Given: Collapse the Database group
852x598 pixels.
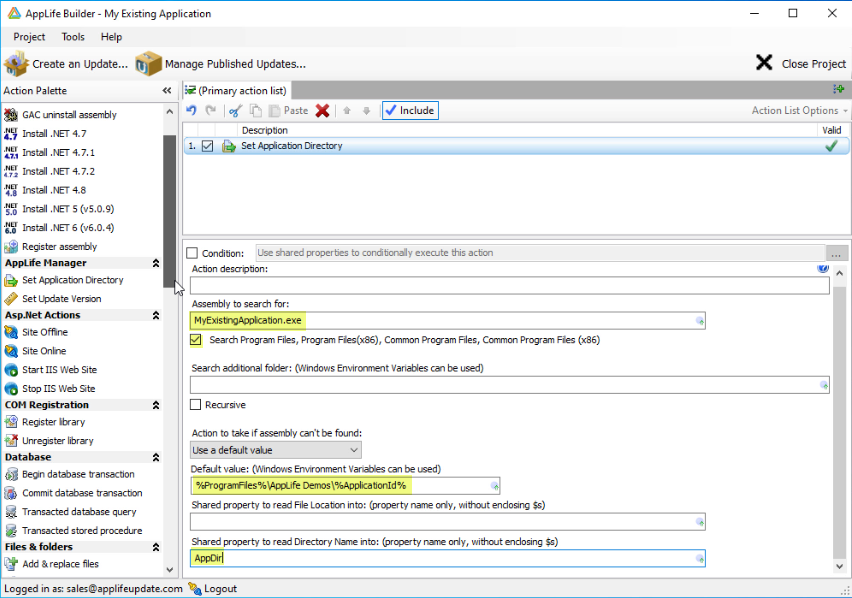Looking at the screenshot, I should 156,457.
